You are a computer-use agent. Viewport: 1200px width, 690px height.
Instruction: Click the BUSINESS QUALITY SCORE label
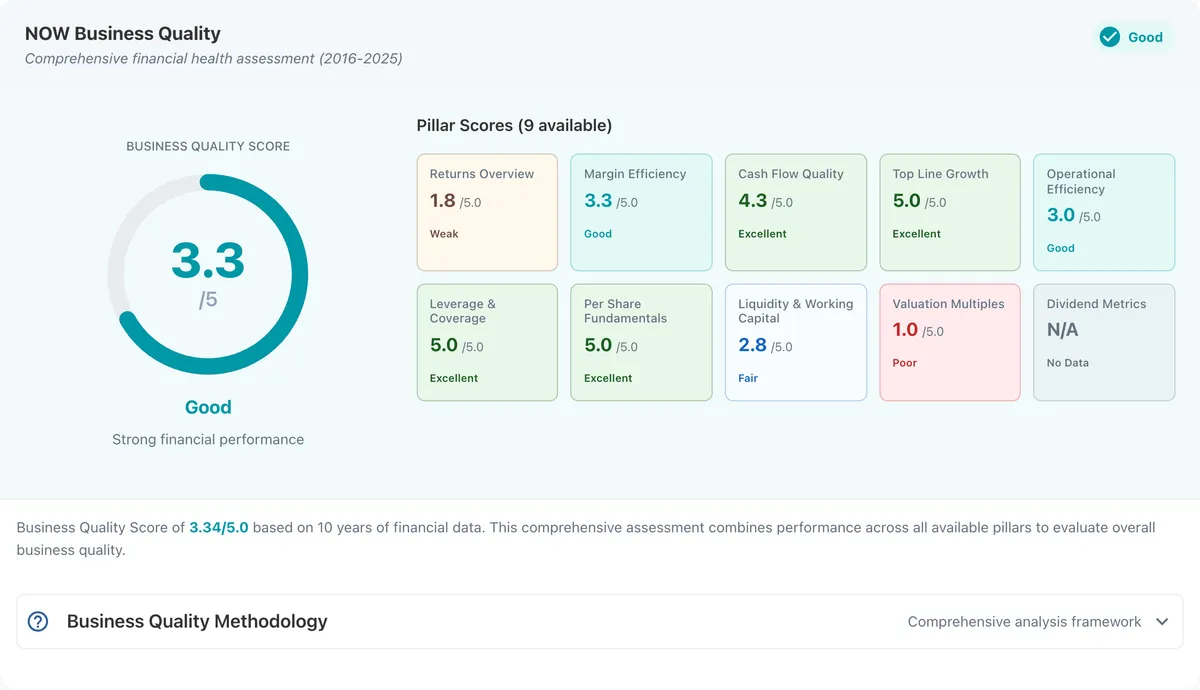tap(208, 146)
